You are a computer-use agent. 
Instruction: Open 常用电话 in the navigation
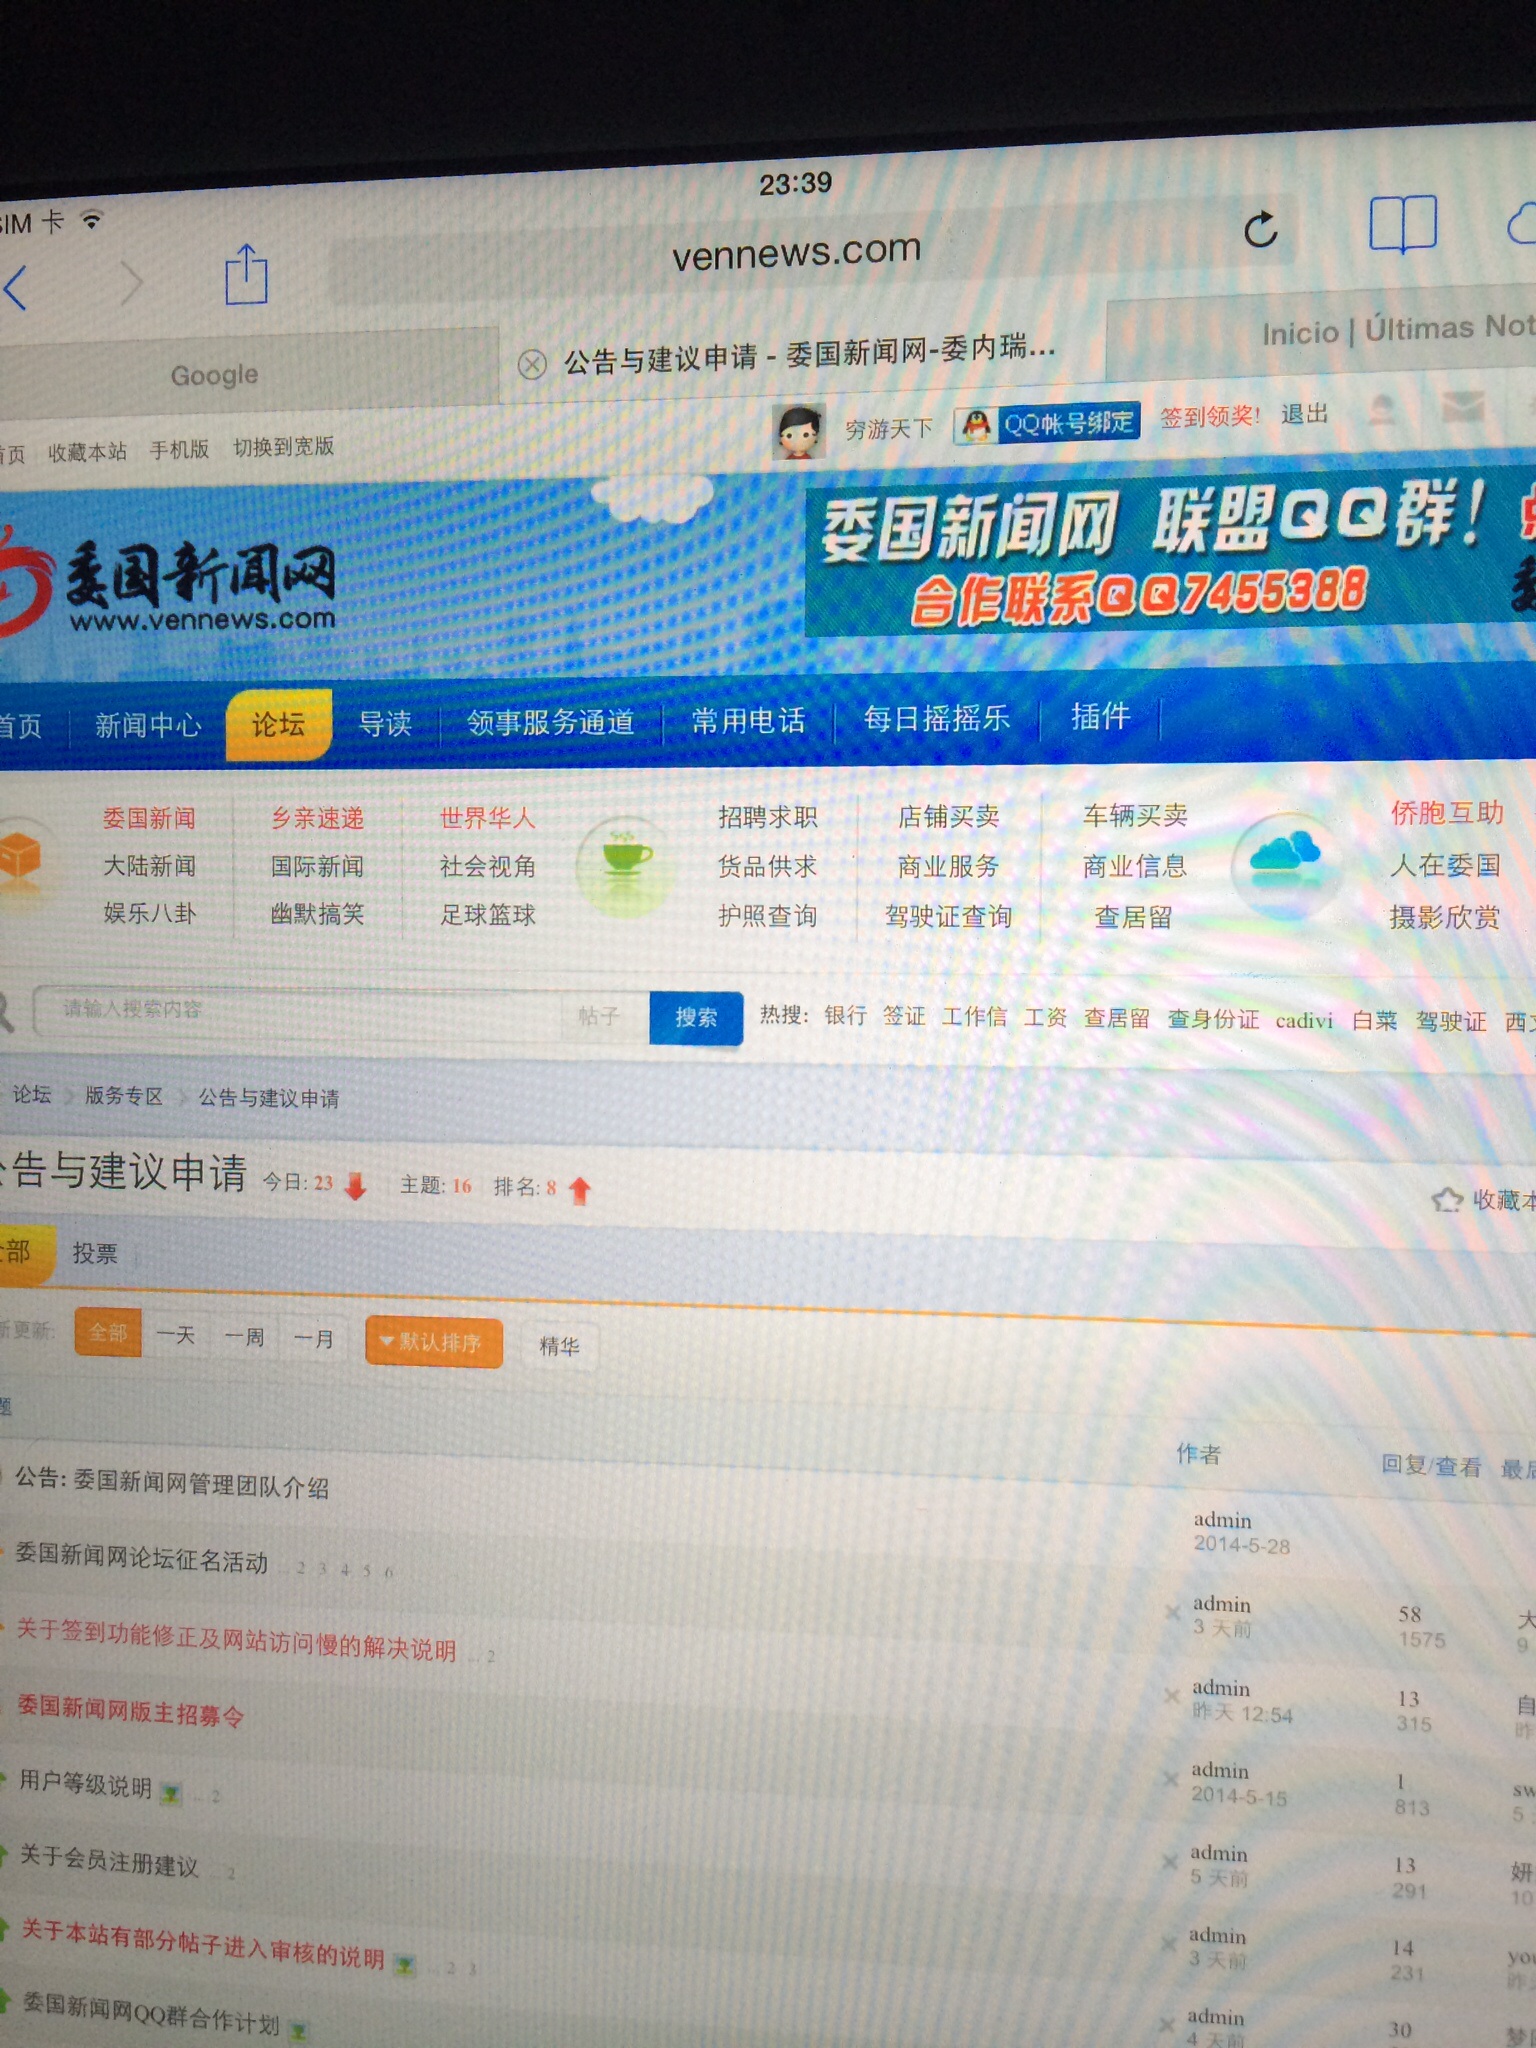748,720
